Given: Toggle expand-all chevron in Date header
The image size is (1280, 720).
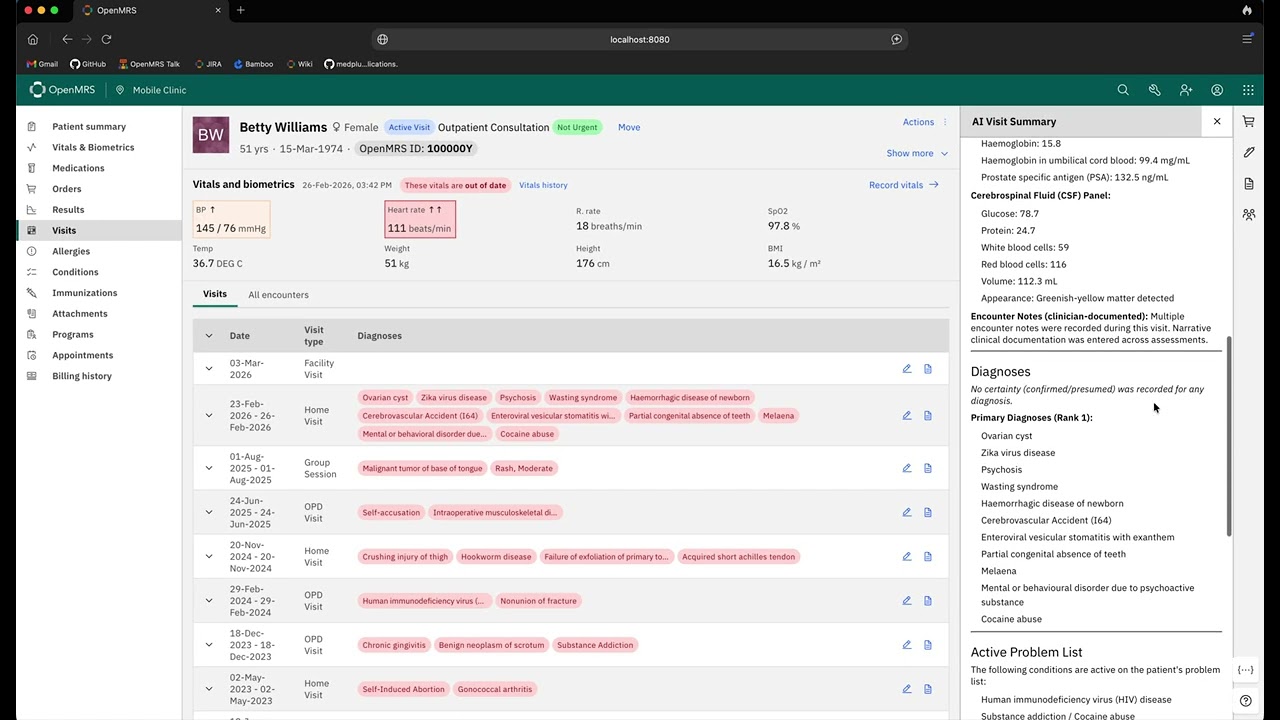Looking at the screenshot, I should 209,336.
